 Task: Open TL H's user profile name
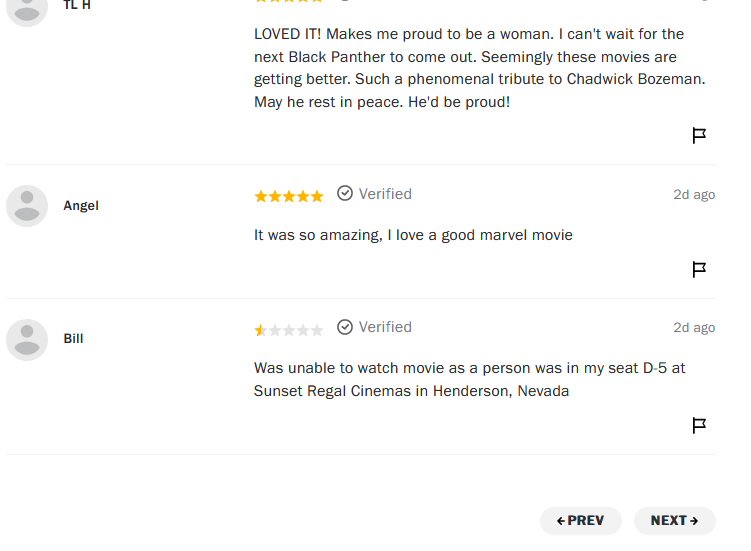[77, 5]
